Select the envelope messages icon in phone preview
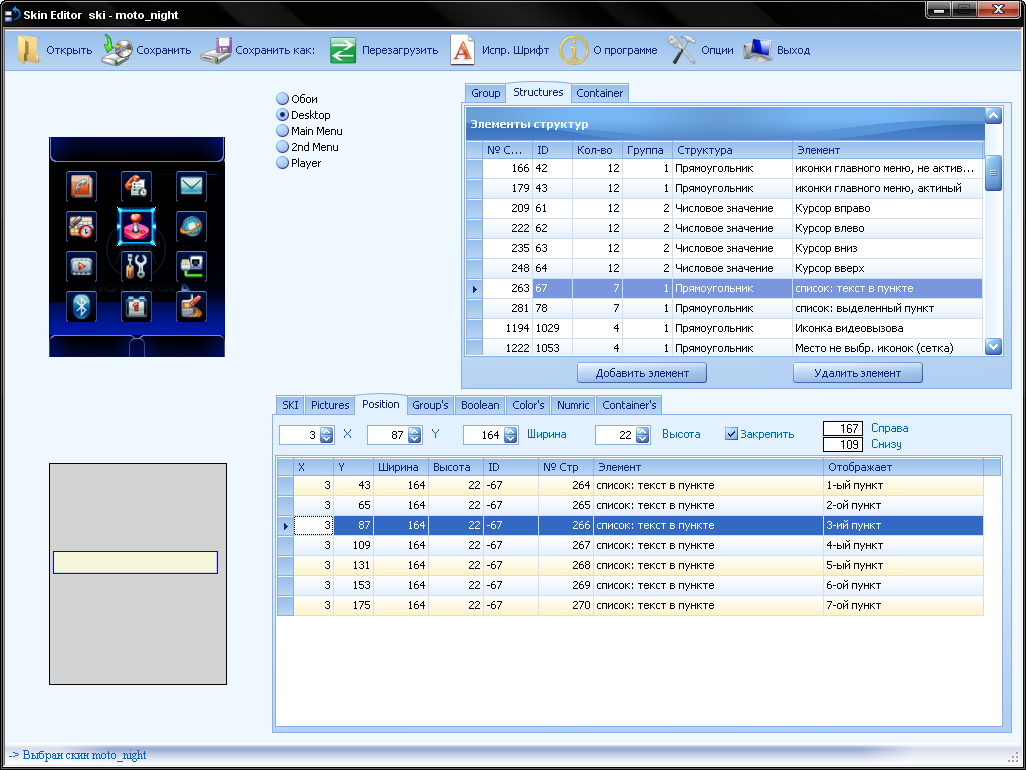Screen dimensions: 1026x770 click(191, 186)
